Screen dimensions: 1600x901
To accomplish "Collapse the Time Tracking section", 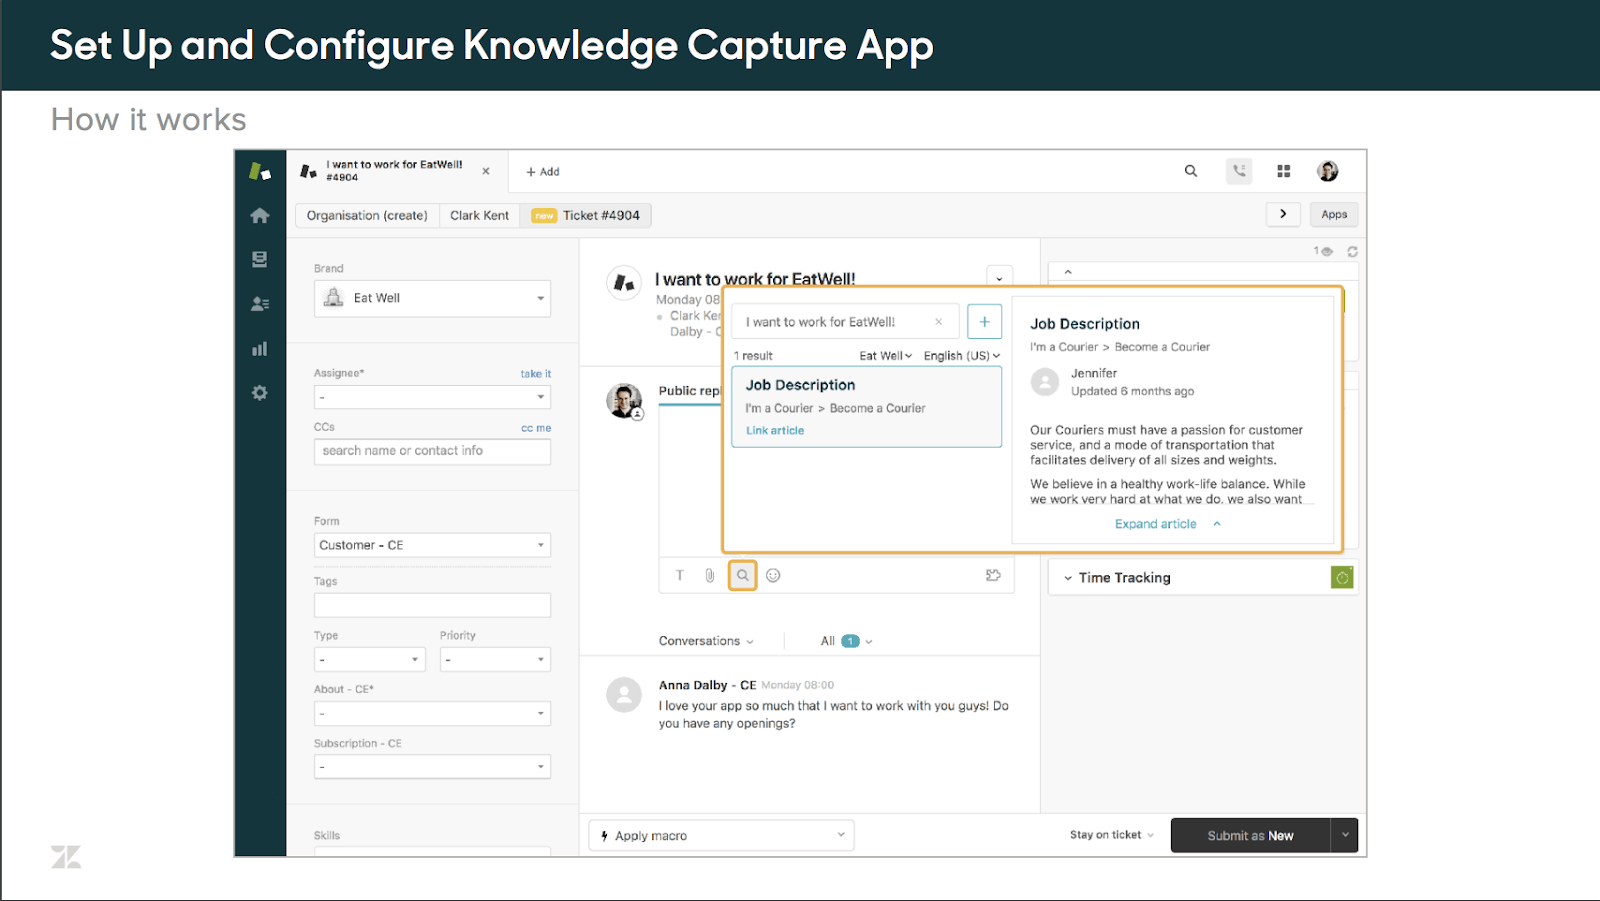I will (1068, 578).
